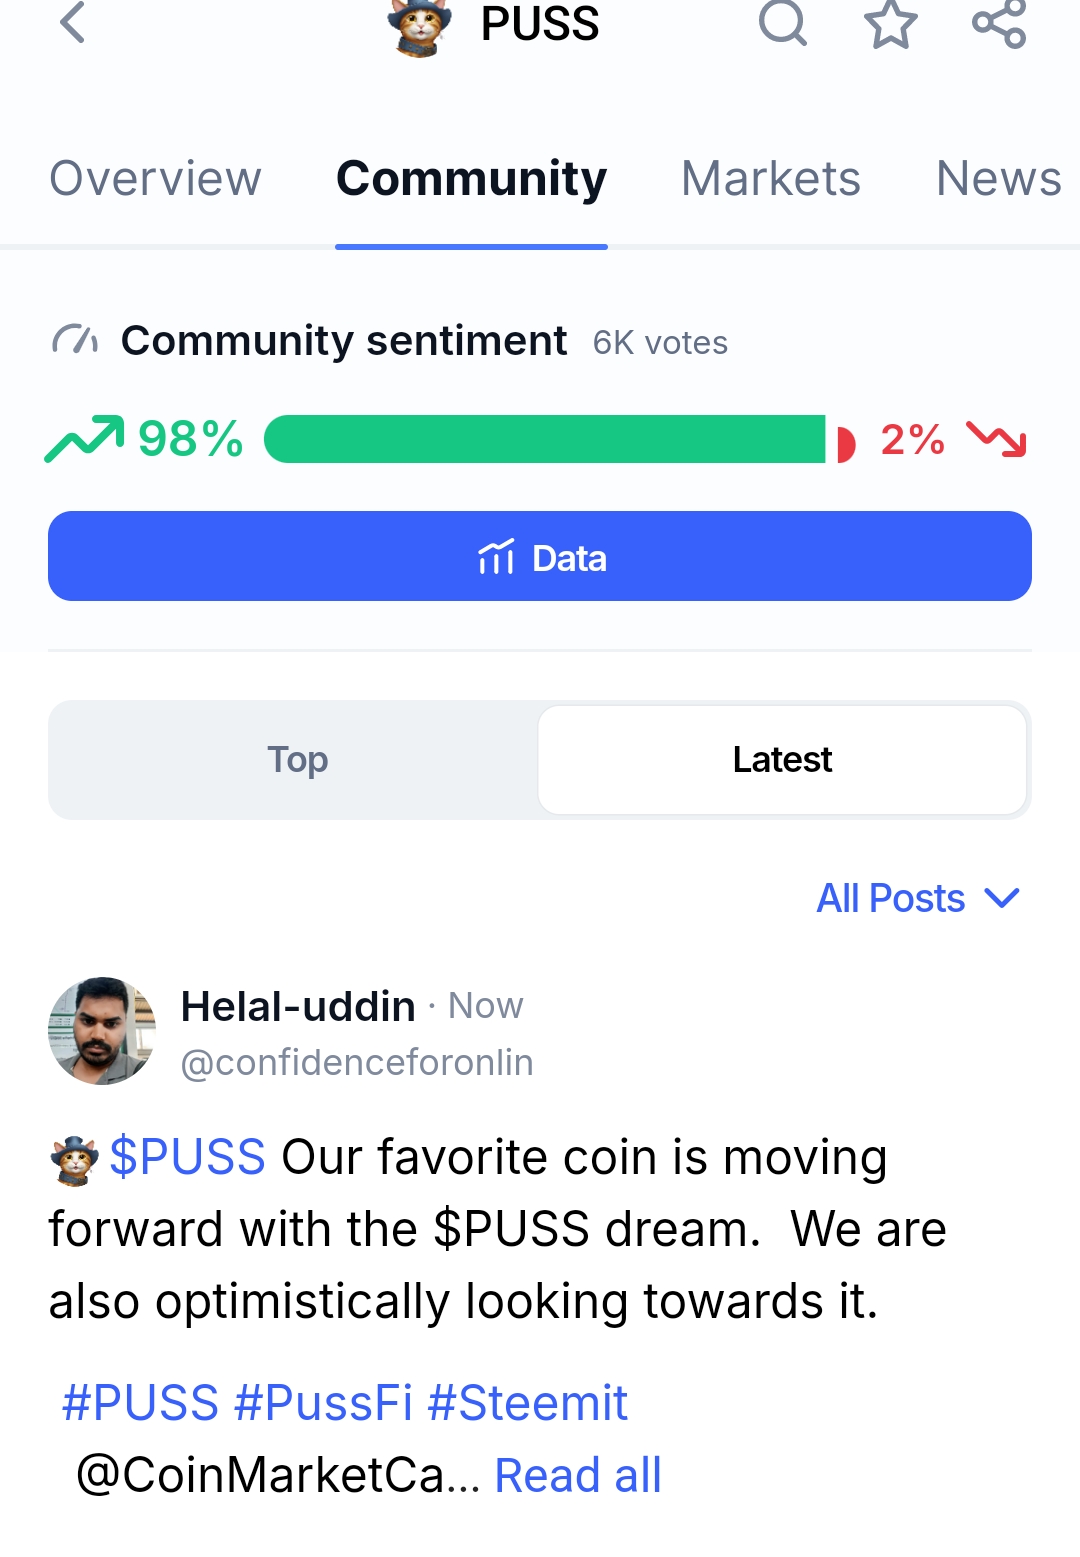Switch to the News tab
The width and height of the screenshot is (1080, 1557).
tap(998, 179)
